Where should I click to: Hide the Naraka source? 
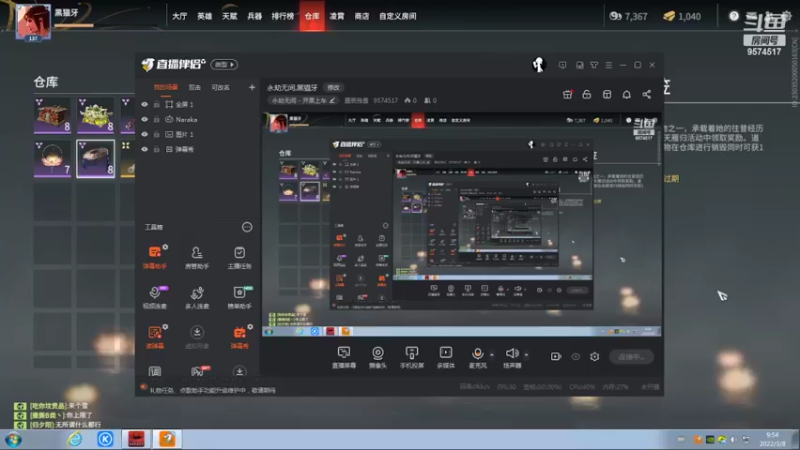tap(144, 119)
